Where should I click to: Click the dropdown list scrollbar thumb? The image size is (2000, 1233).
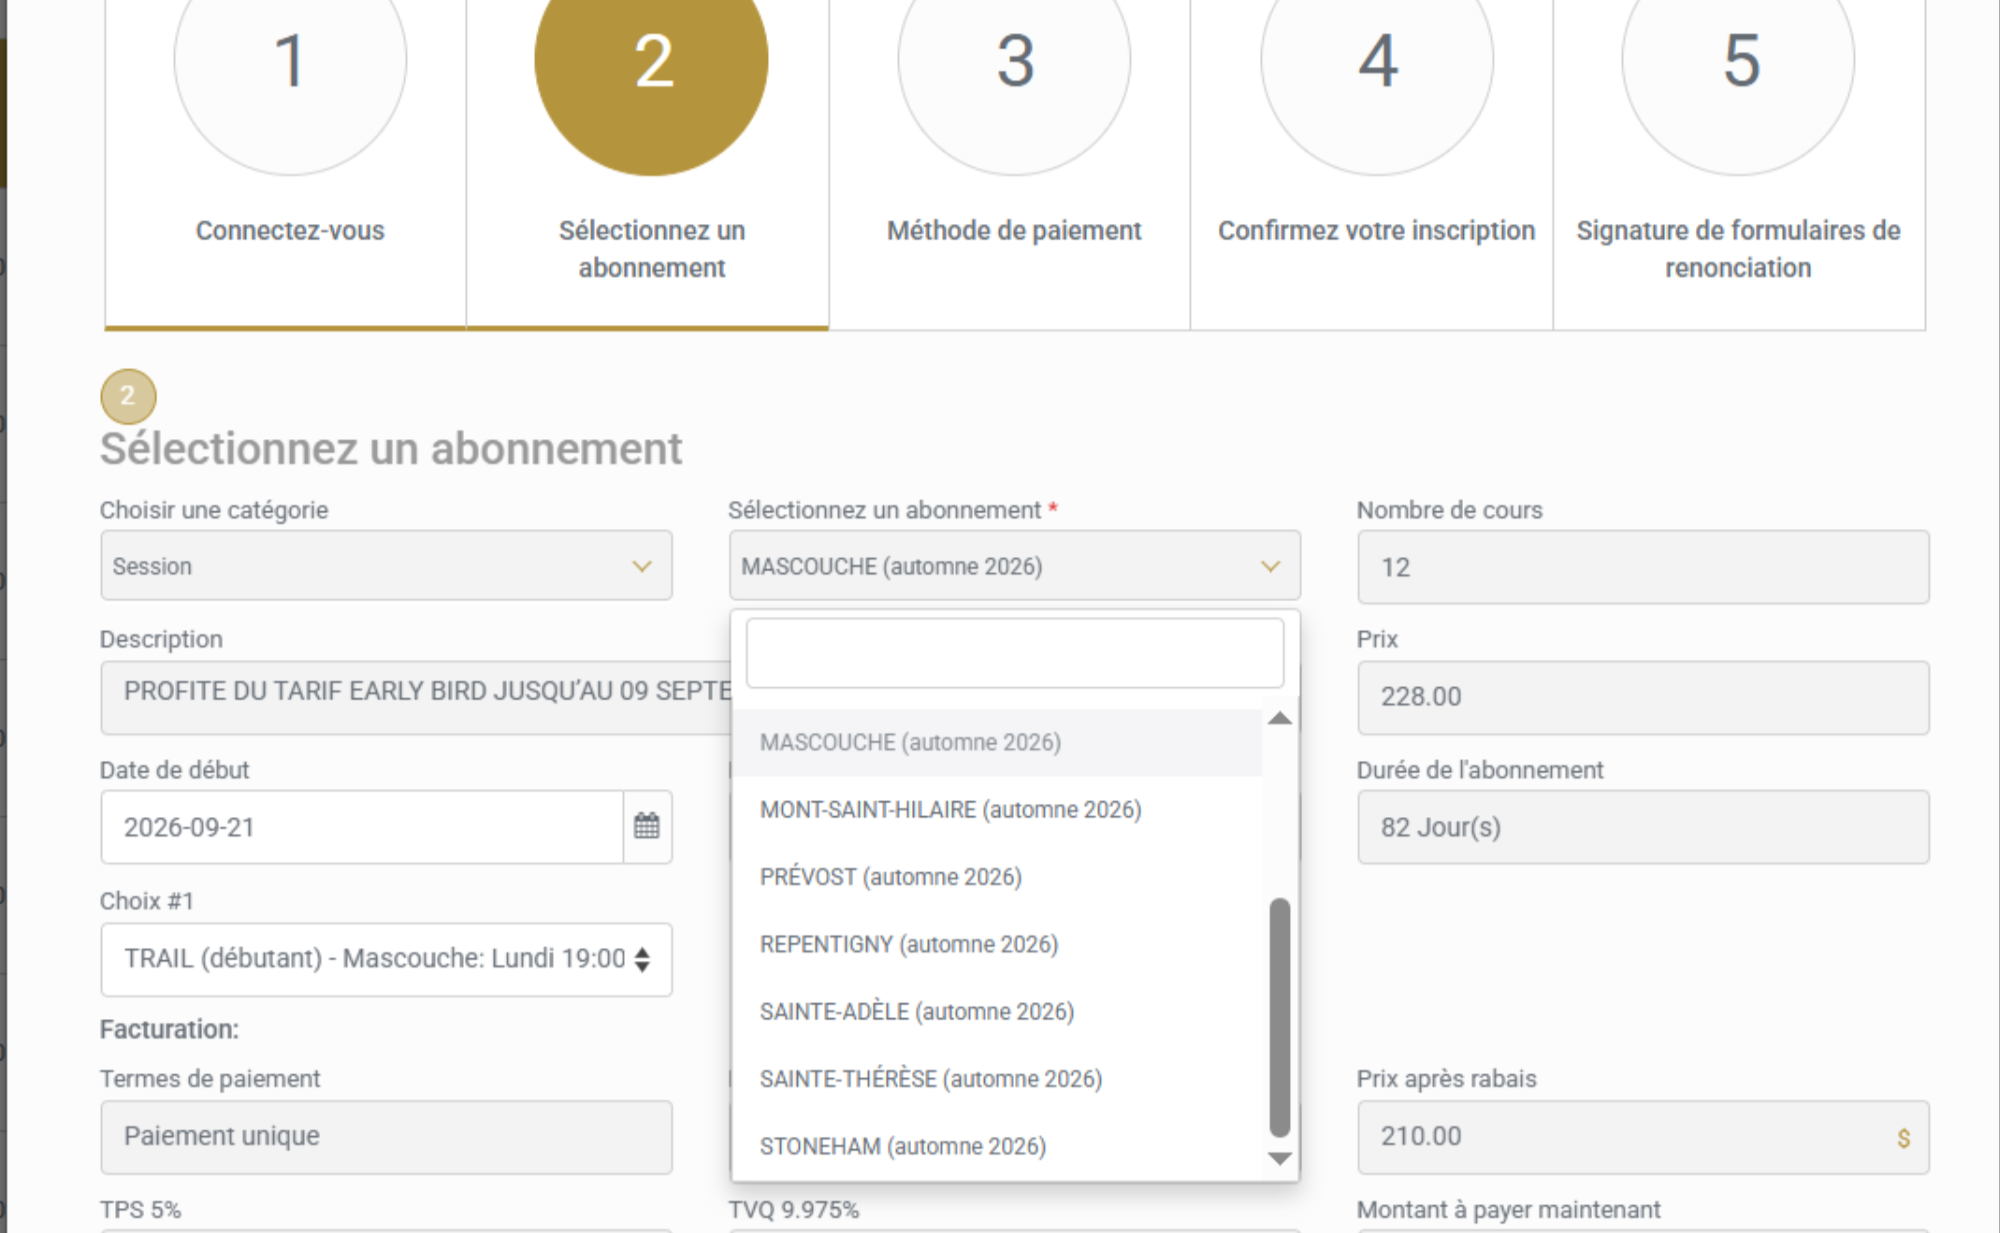(x=1280, y=1017)
